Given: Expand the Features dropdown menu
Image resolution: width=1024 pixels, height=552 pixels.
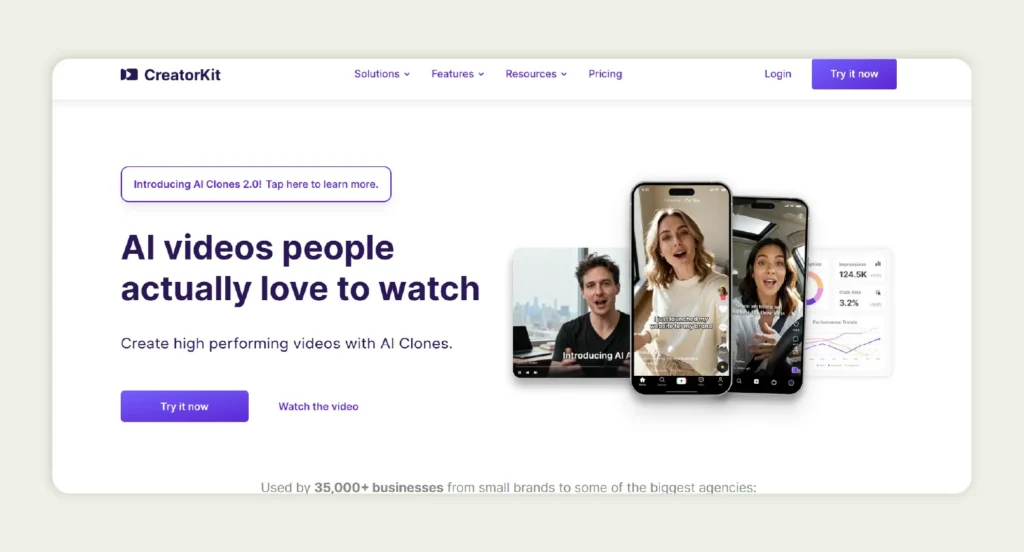Looking at the screenshot, I should pos(458,74).
